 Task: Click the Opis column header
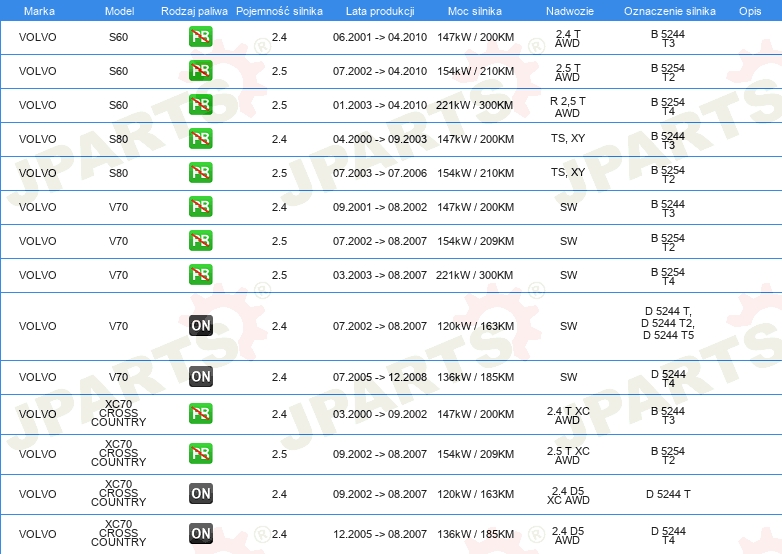pos(750,11)
